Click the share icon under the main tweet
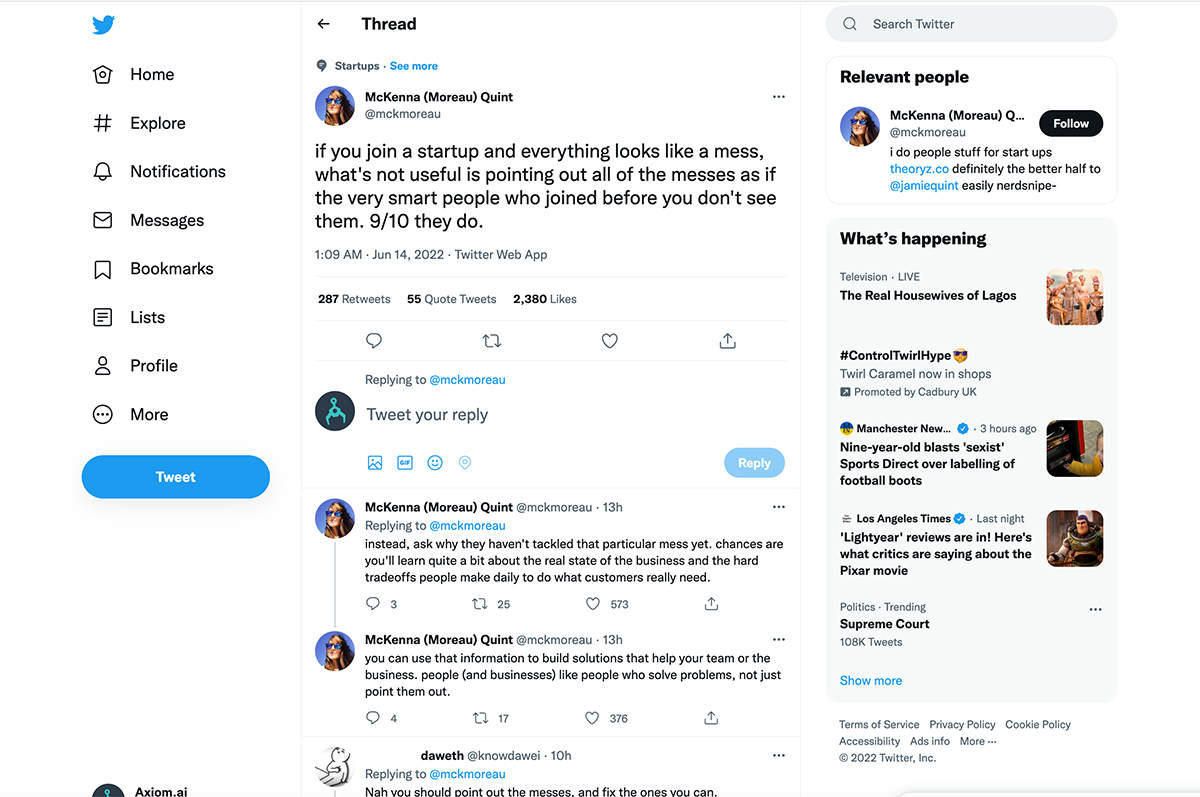This screenshot has width=1200, height=797. coord(727,341)
